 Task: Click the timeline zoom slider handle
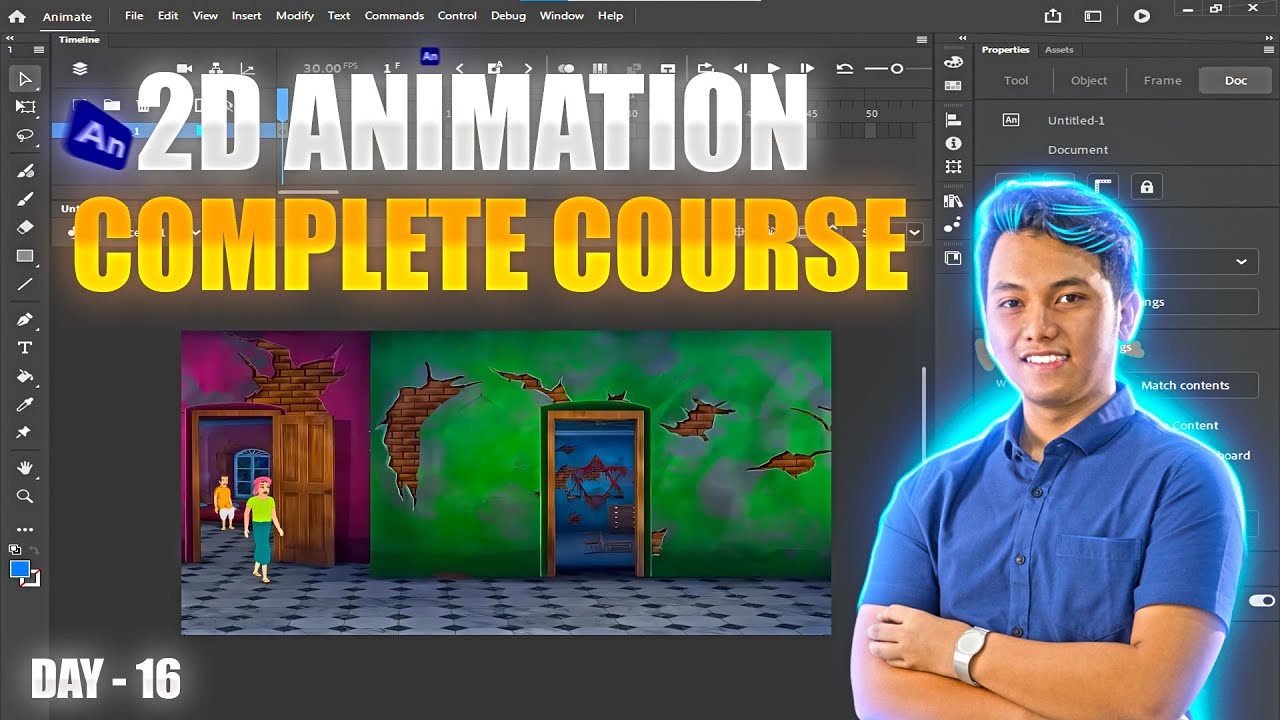897,69
